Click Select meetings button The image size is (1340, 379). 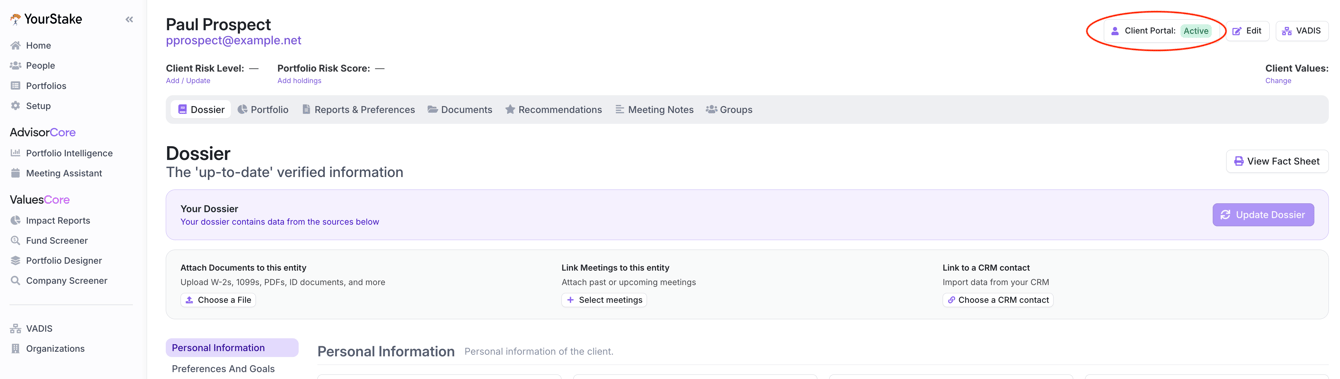(x=604, y=300)
